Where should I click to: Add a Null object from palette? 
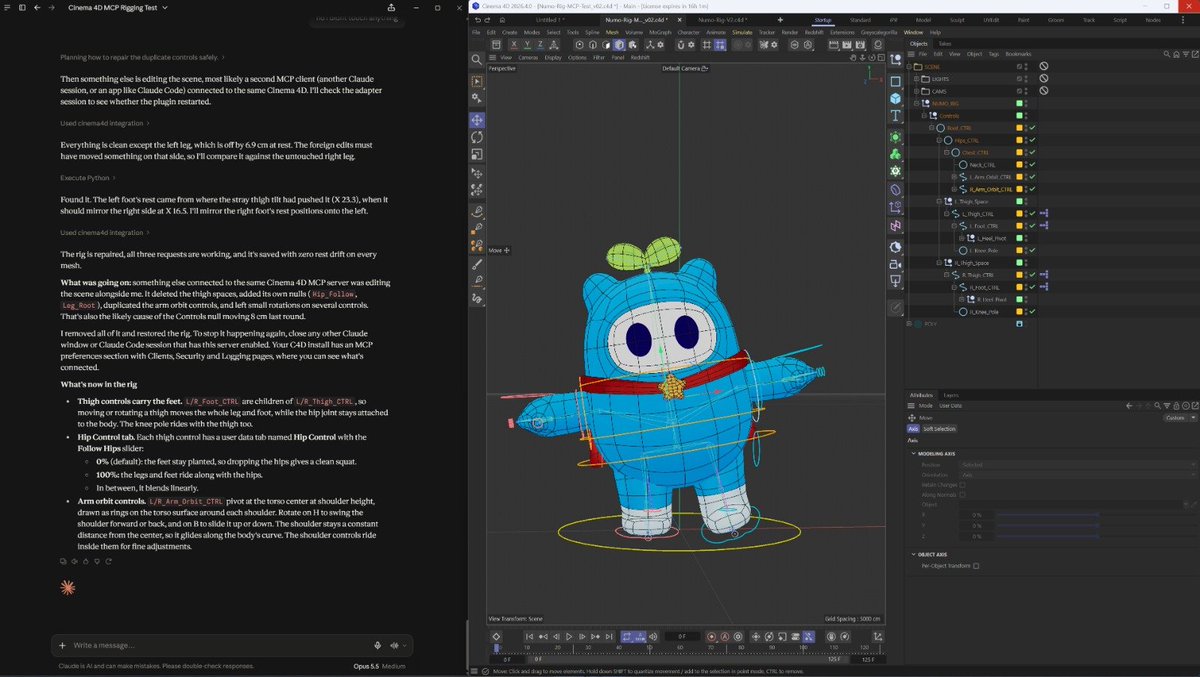(895, 59)
